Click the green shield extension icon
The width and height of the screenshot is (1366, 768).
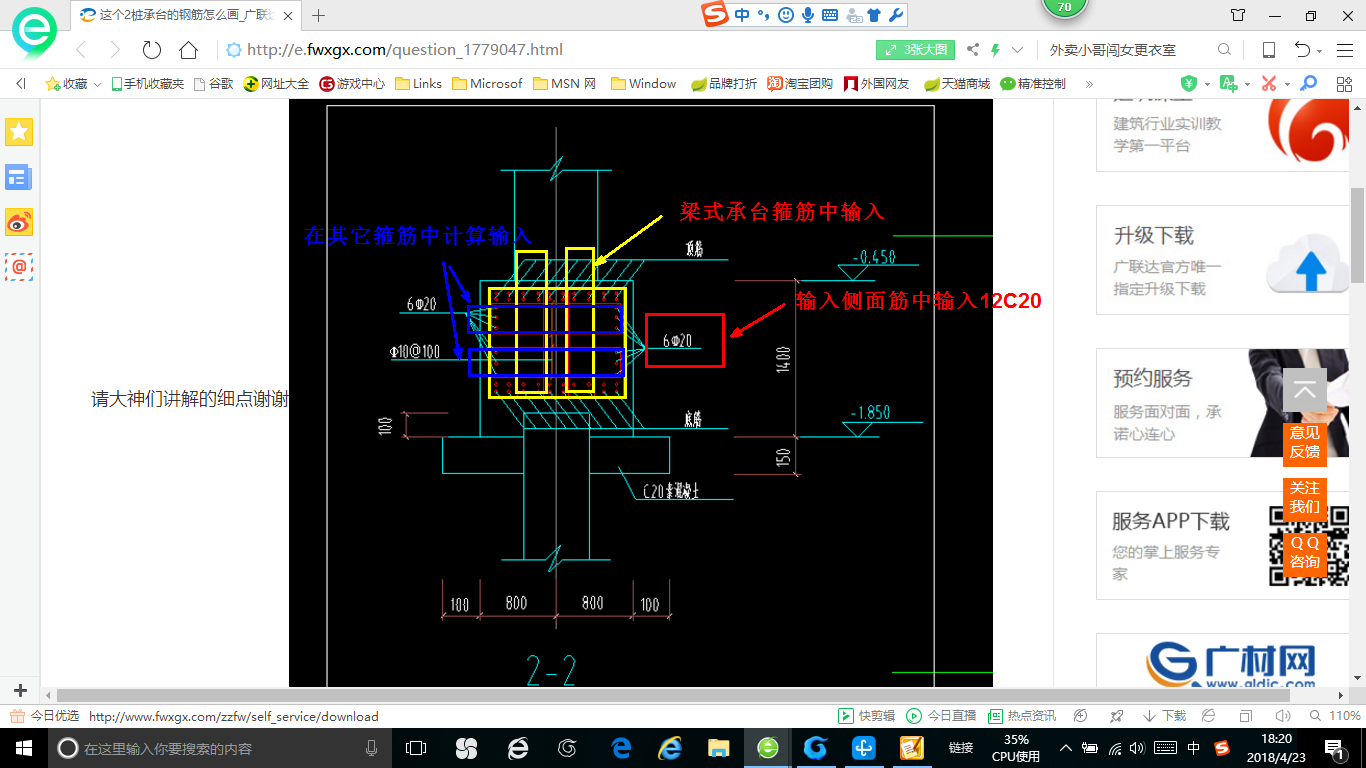(x=1188, y=84)
